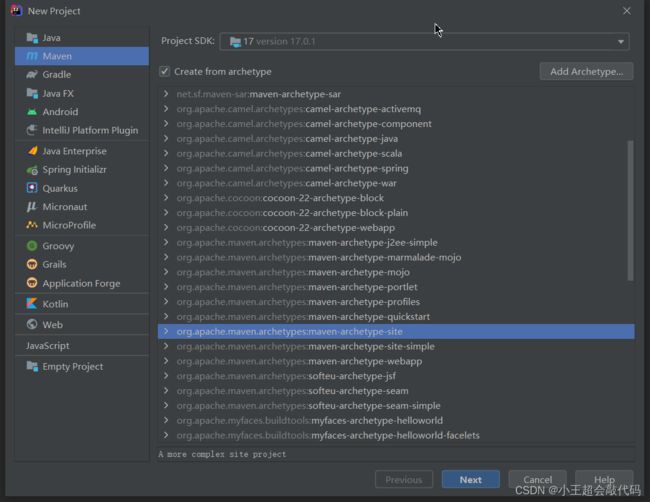Select myfaces-archetype-helloworld row
Image resolution: width=650 pixels, height=502 pixels.
click(x=396, y=420)
